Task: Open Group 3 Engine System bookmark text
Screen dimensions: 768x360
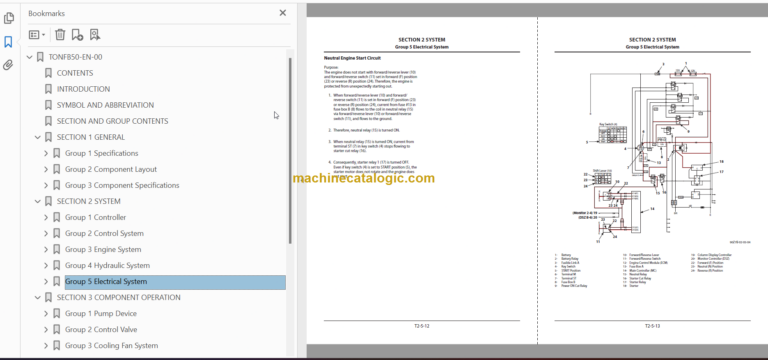Action: tap(103, 249)
